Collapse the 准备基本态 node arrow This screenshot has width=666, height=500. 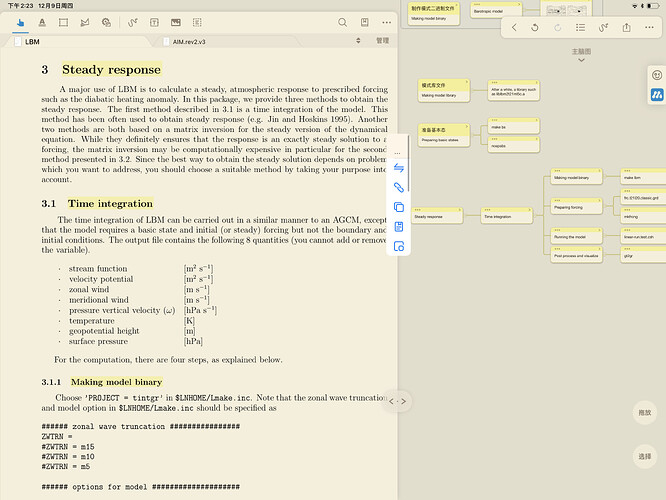(x=466, y=126)
